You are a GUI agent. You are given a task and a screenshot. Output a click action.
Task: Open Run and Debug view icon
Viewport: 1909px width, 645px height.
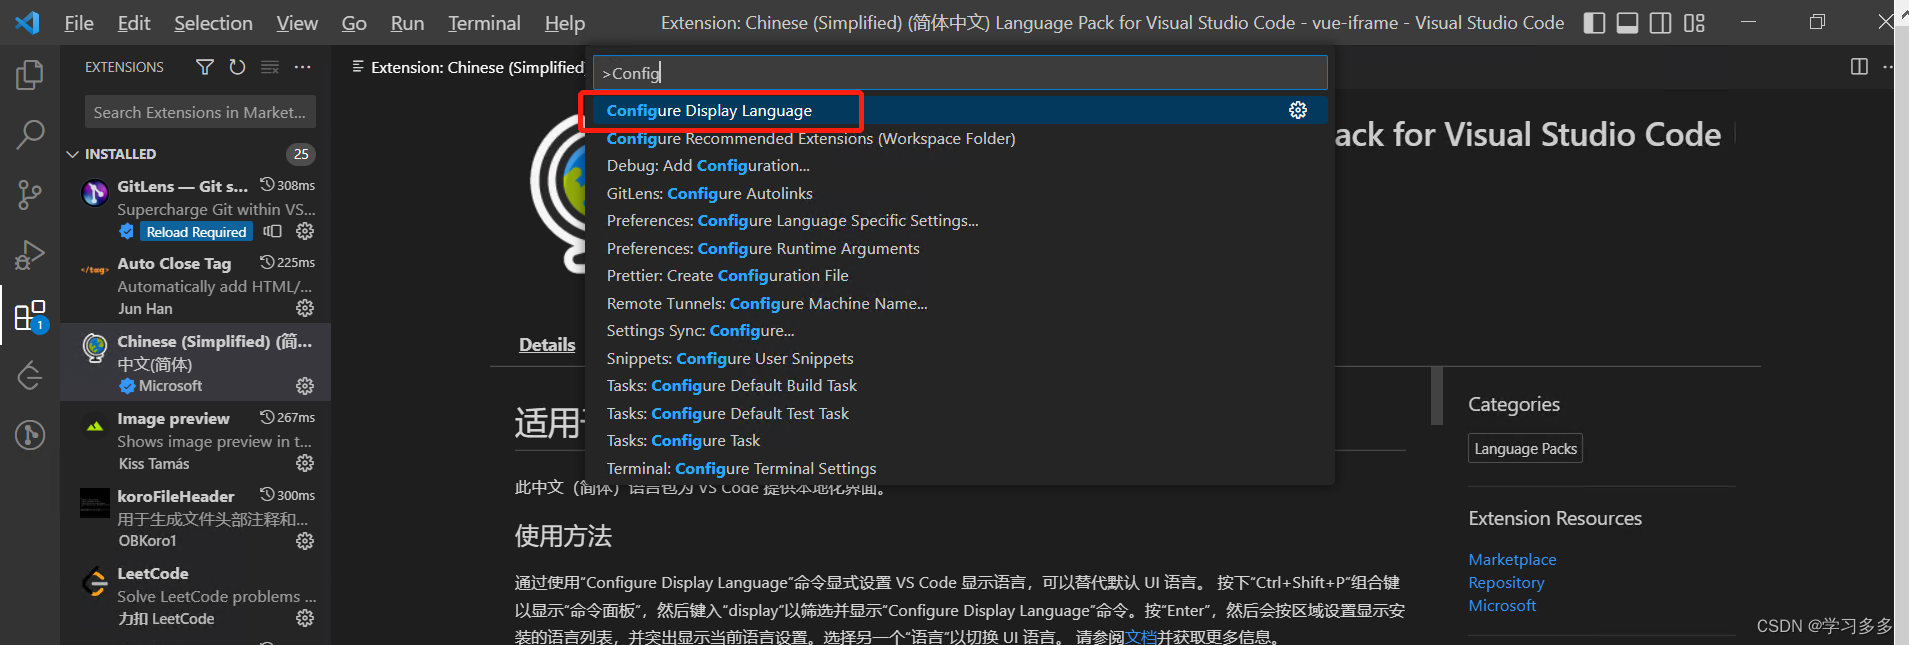pyautogui.click(x=30, y=255)
